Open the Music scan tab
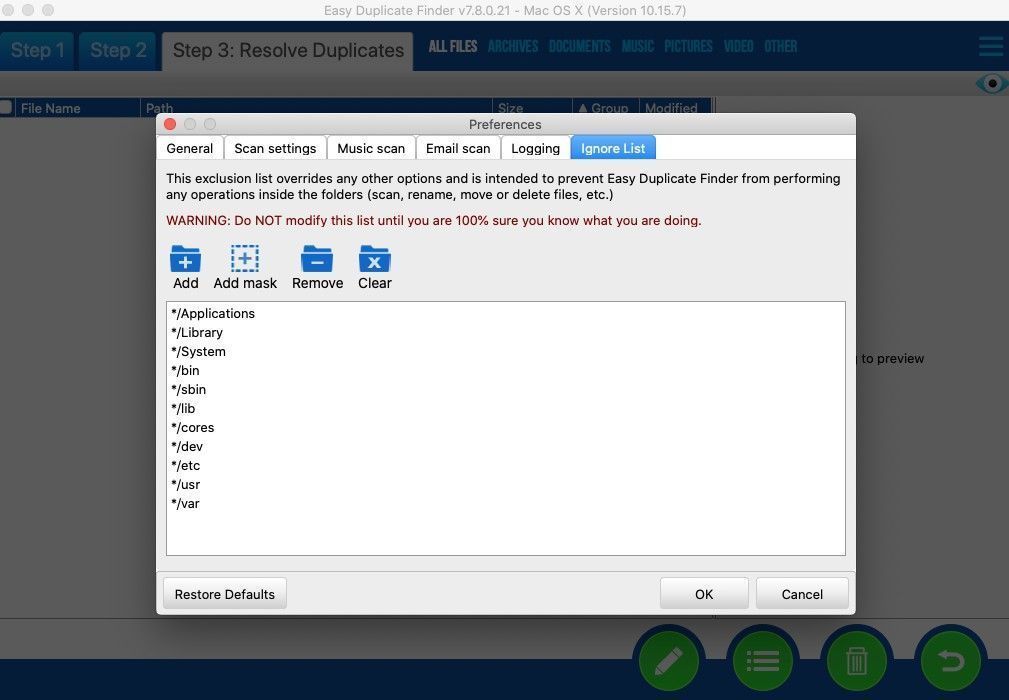This screenshot has height=700, width=1009. click(371, 149)
